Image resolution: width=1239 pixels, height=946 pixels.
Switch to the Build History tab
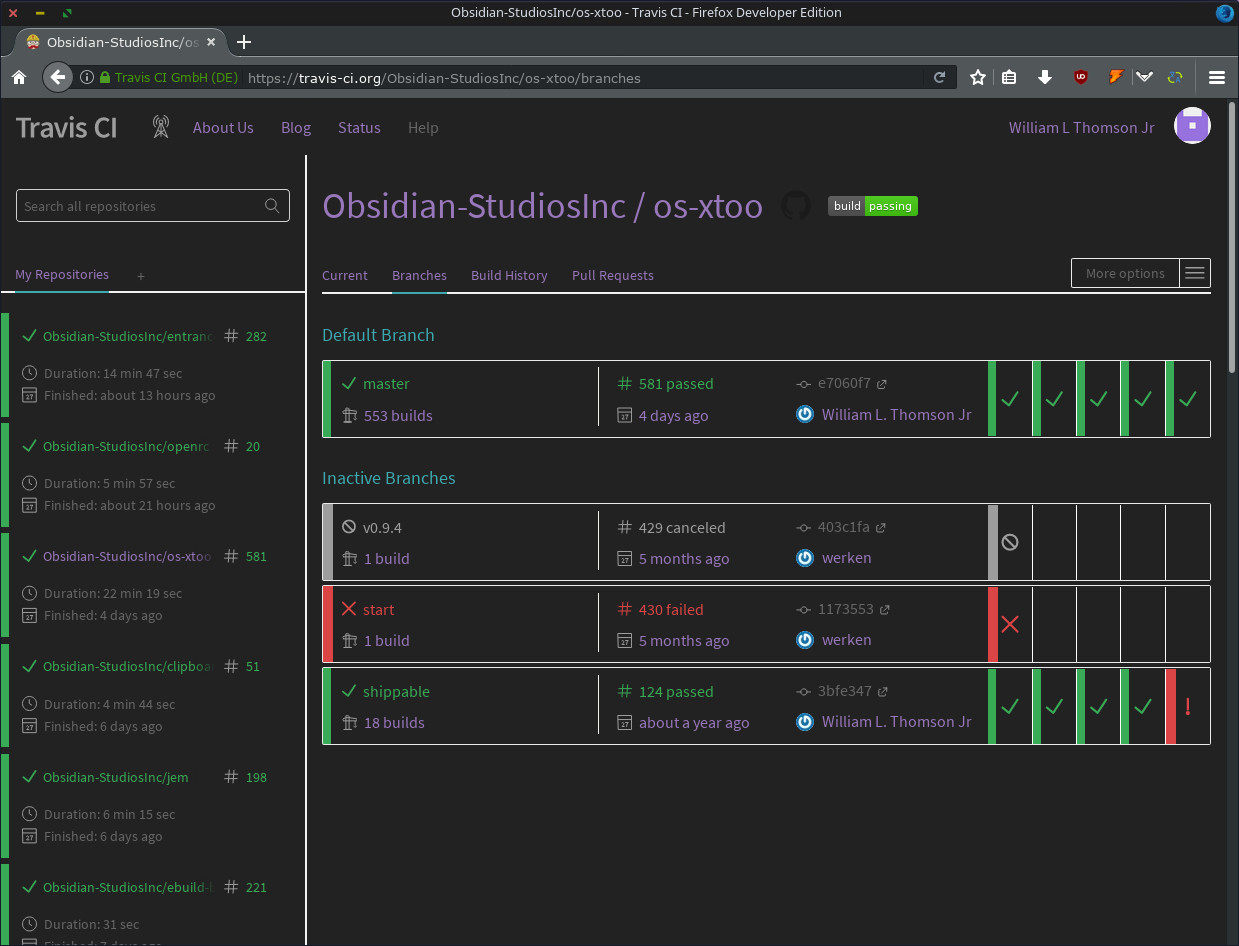pyautogui.click(x=509, y=275)
